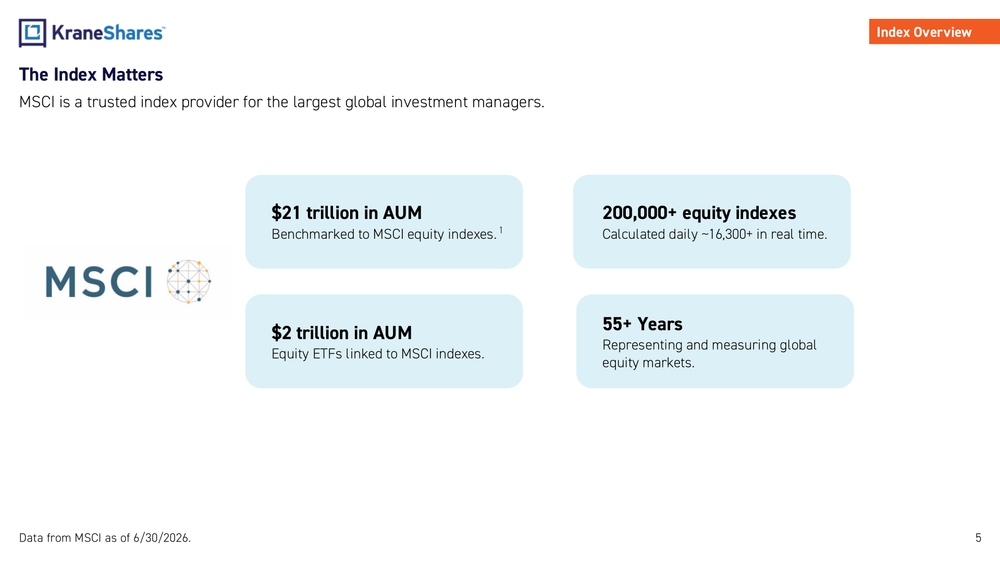
Task: Click the $21 trillion in AUM card
Action: 384,222
